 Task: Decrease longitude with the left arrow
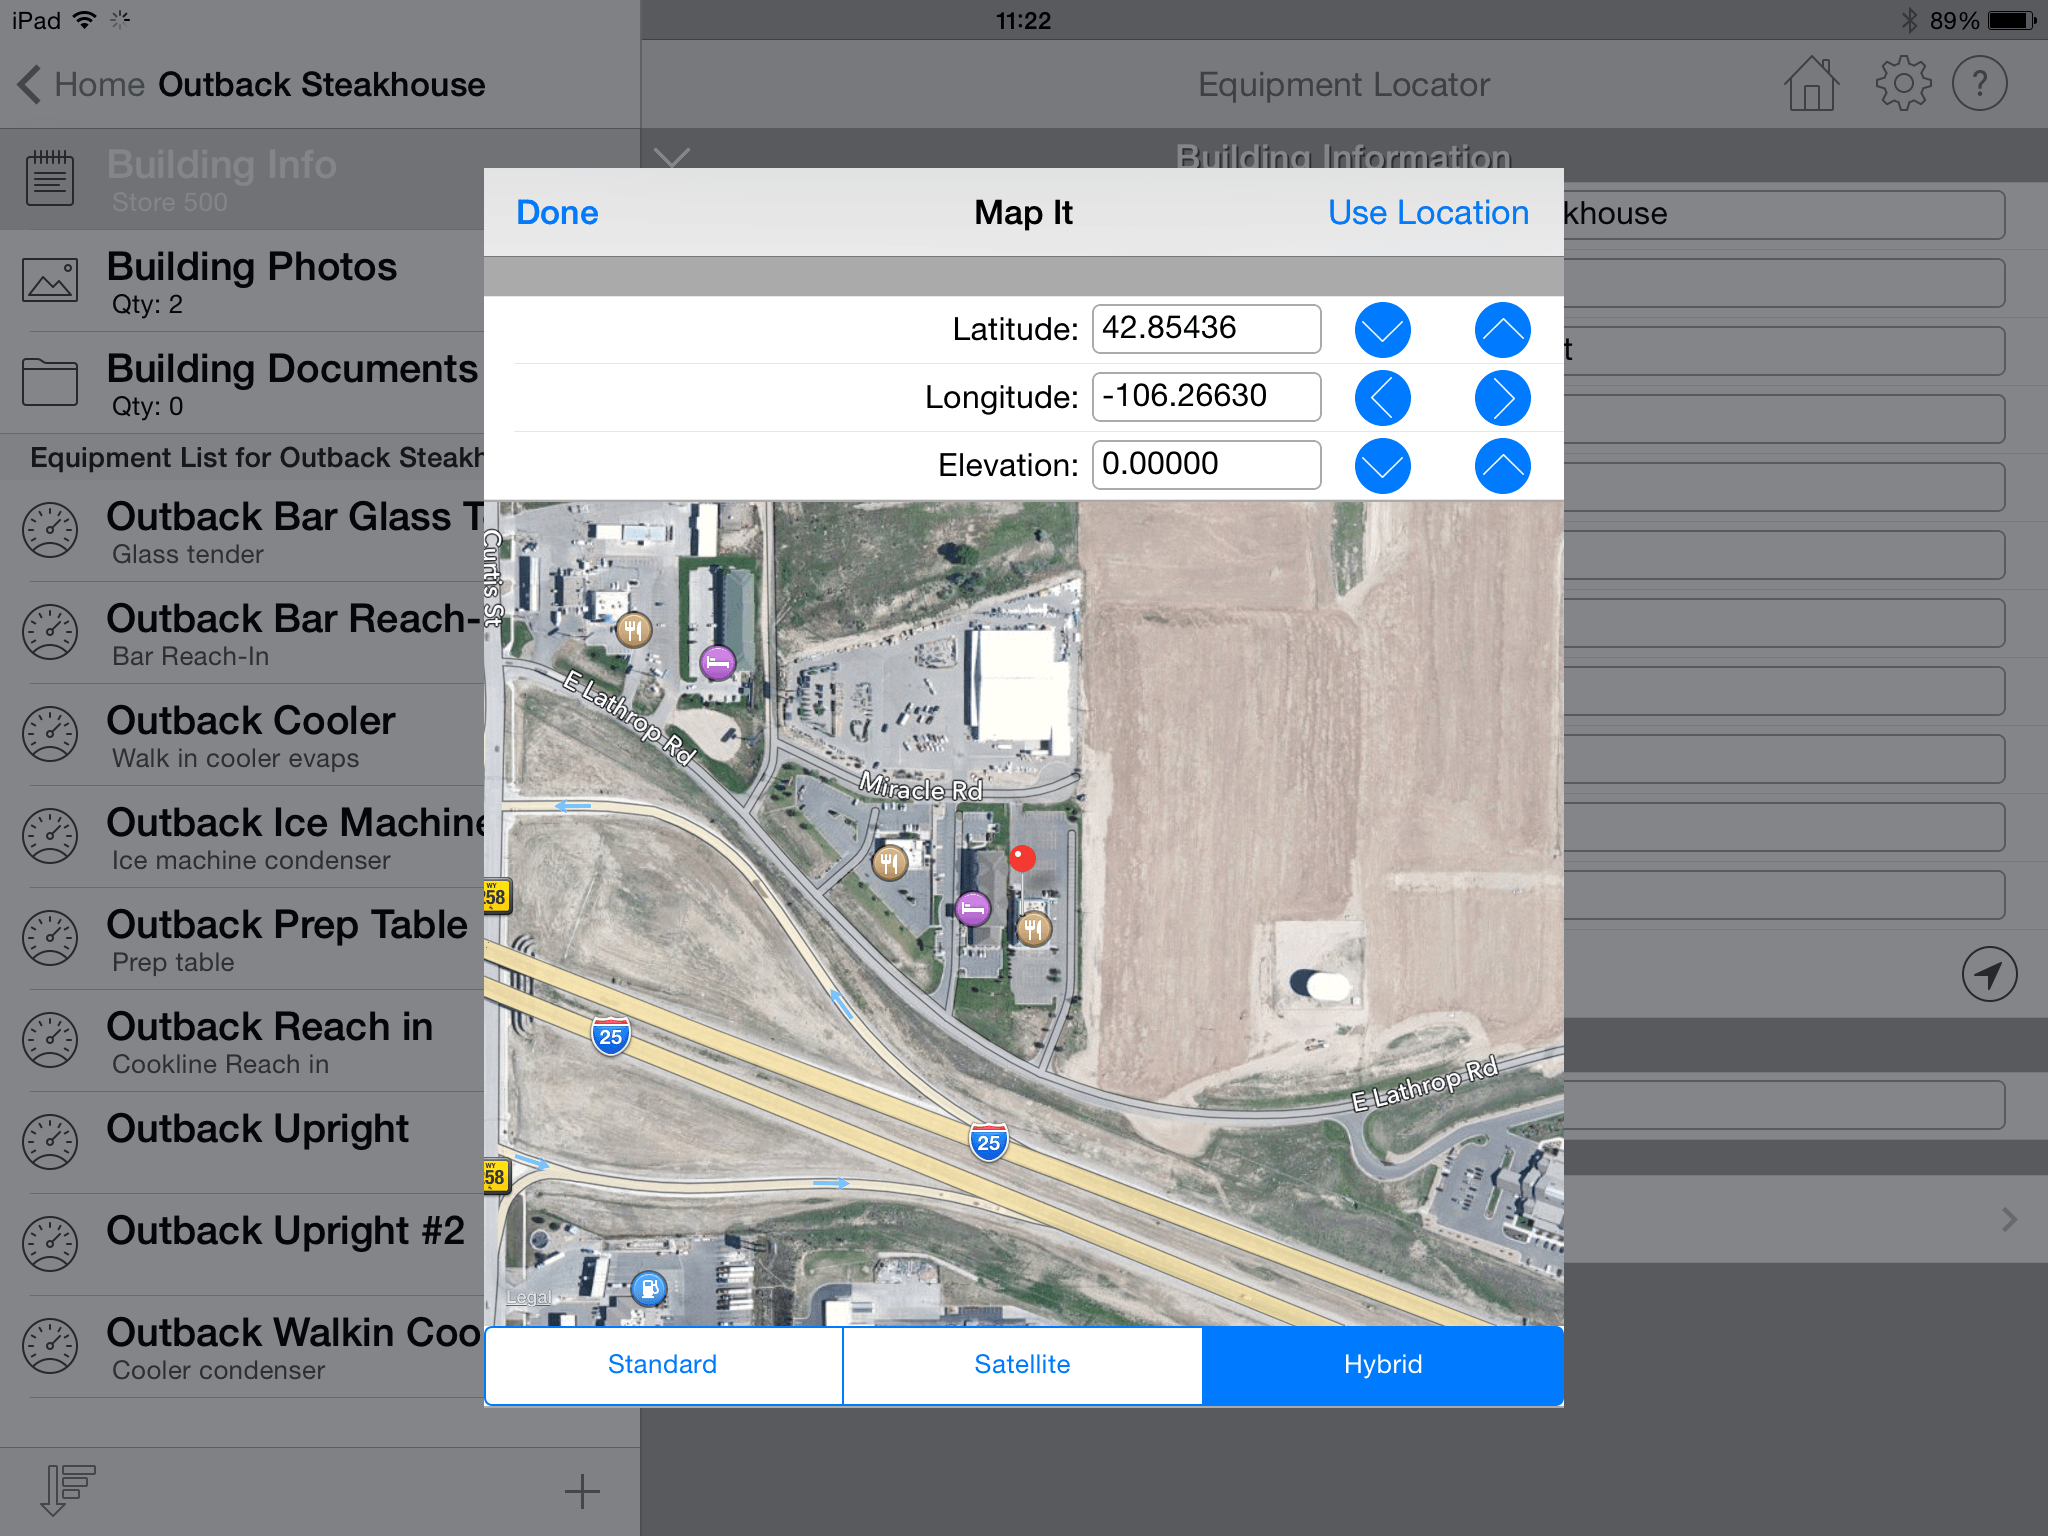click(x=1382, y=398)
